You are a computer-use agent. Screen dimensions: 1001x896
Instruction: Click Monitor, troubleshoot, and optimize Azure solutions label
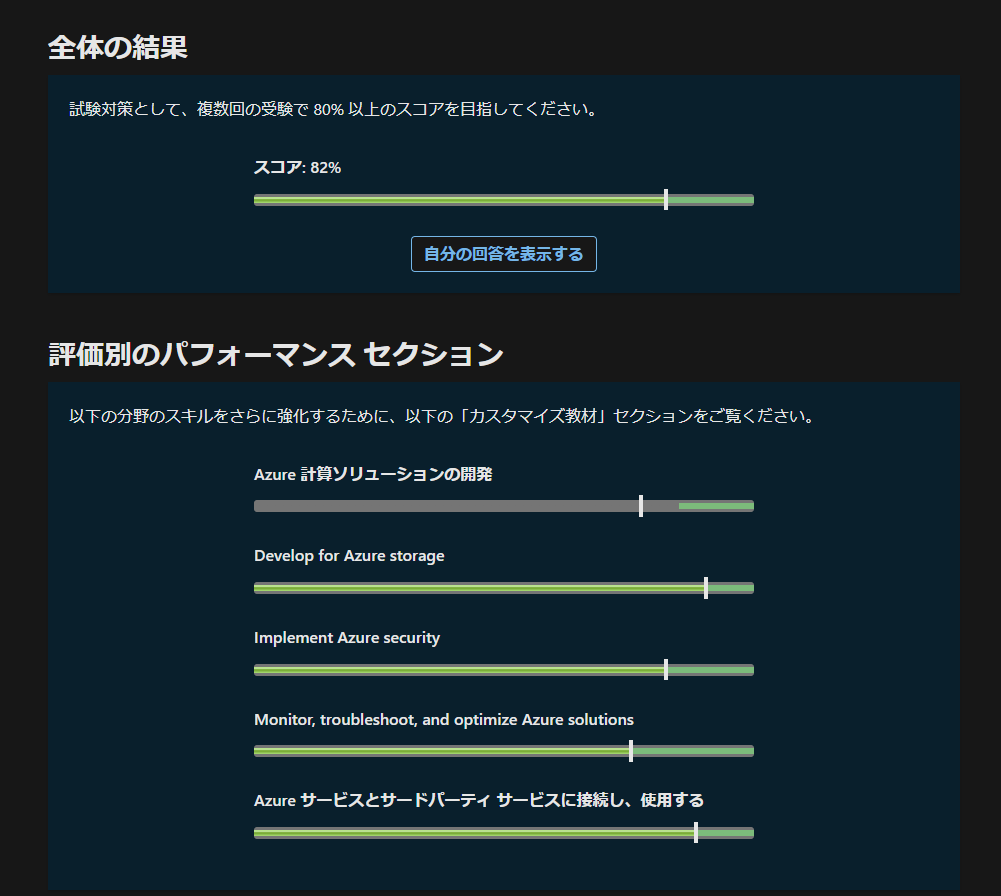[x=444, y=719]
